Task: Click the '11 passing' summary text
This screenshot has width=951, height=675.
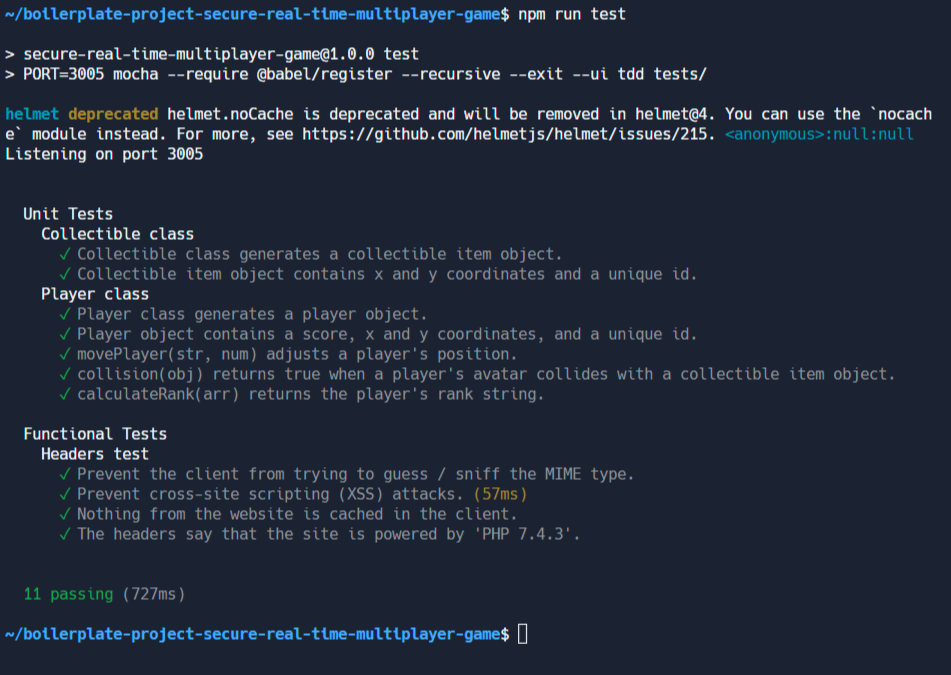Action: coord(69,594)
